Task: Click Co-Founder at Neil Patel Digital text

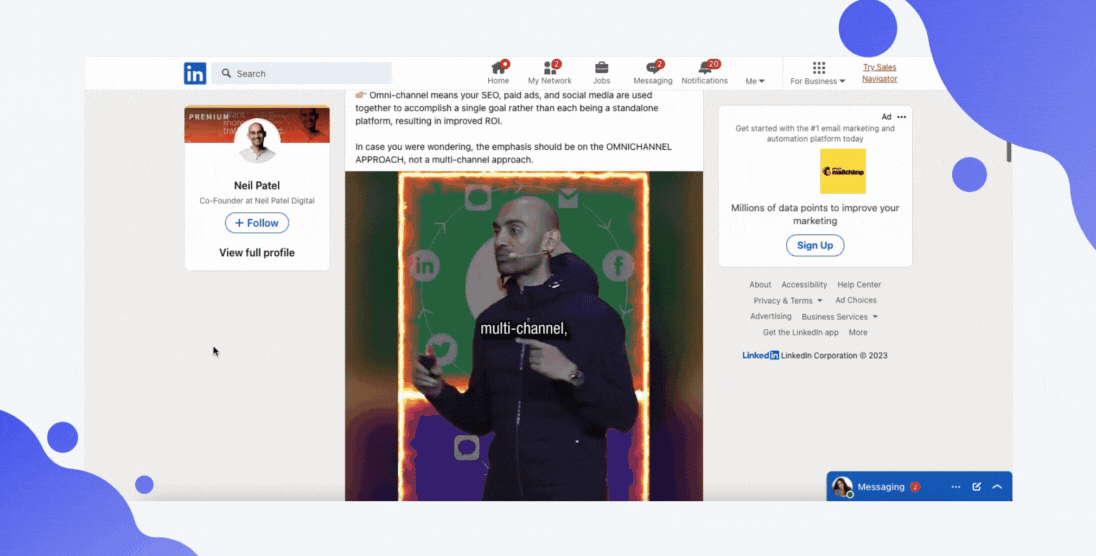Action: [257, 201]
